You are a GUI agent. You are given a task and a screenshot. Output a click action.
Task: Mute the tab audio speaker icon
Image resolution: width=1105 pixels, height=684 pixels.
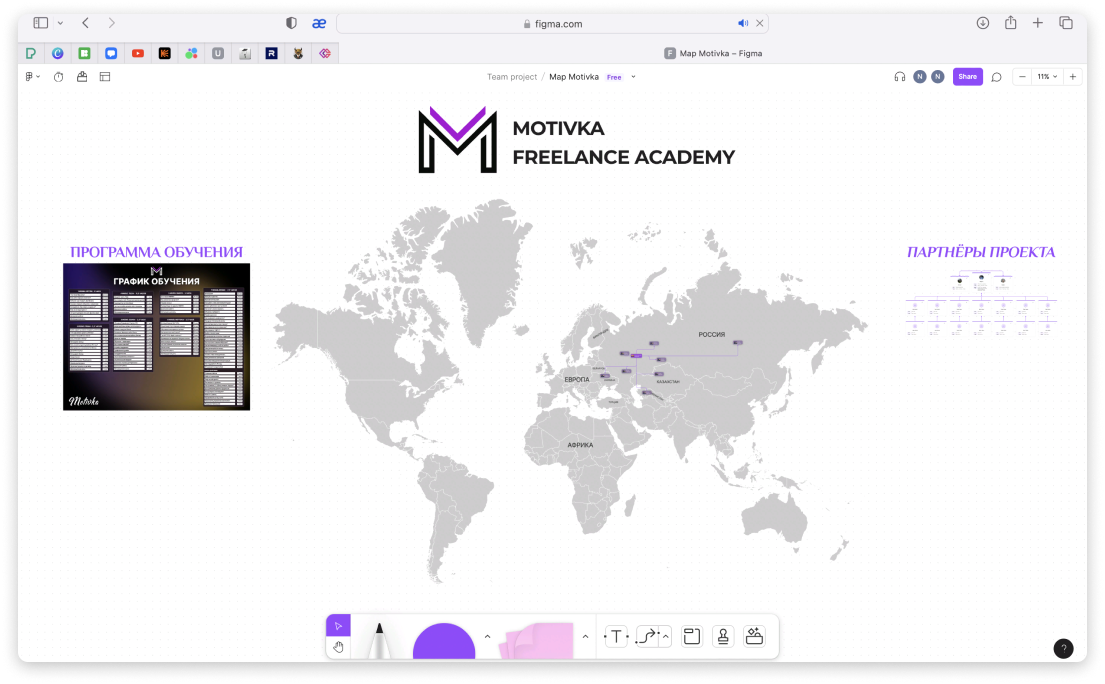click(743, 23)
